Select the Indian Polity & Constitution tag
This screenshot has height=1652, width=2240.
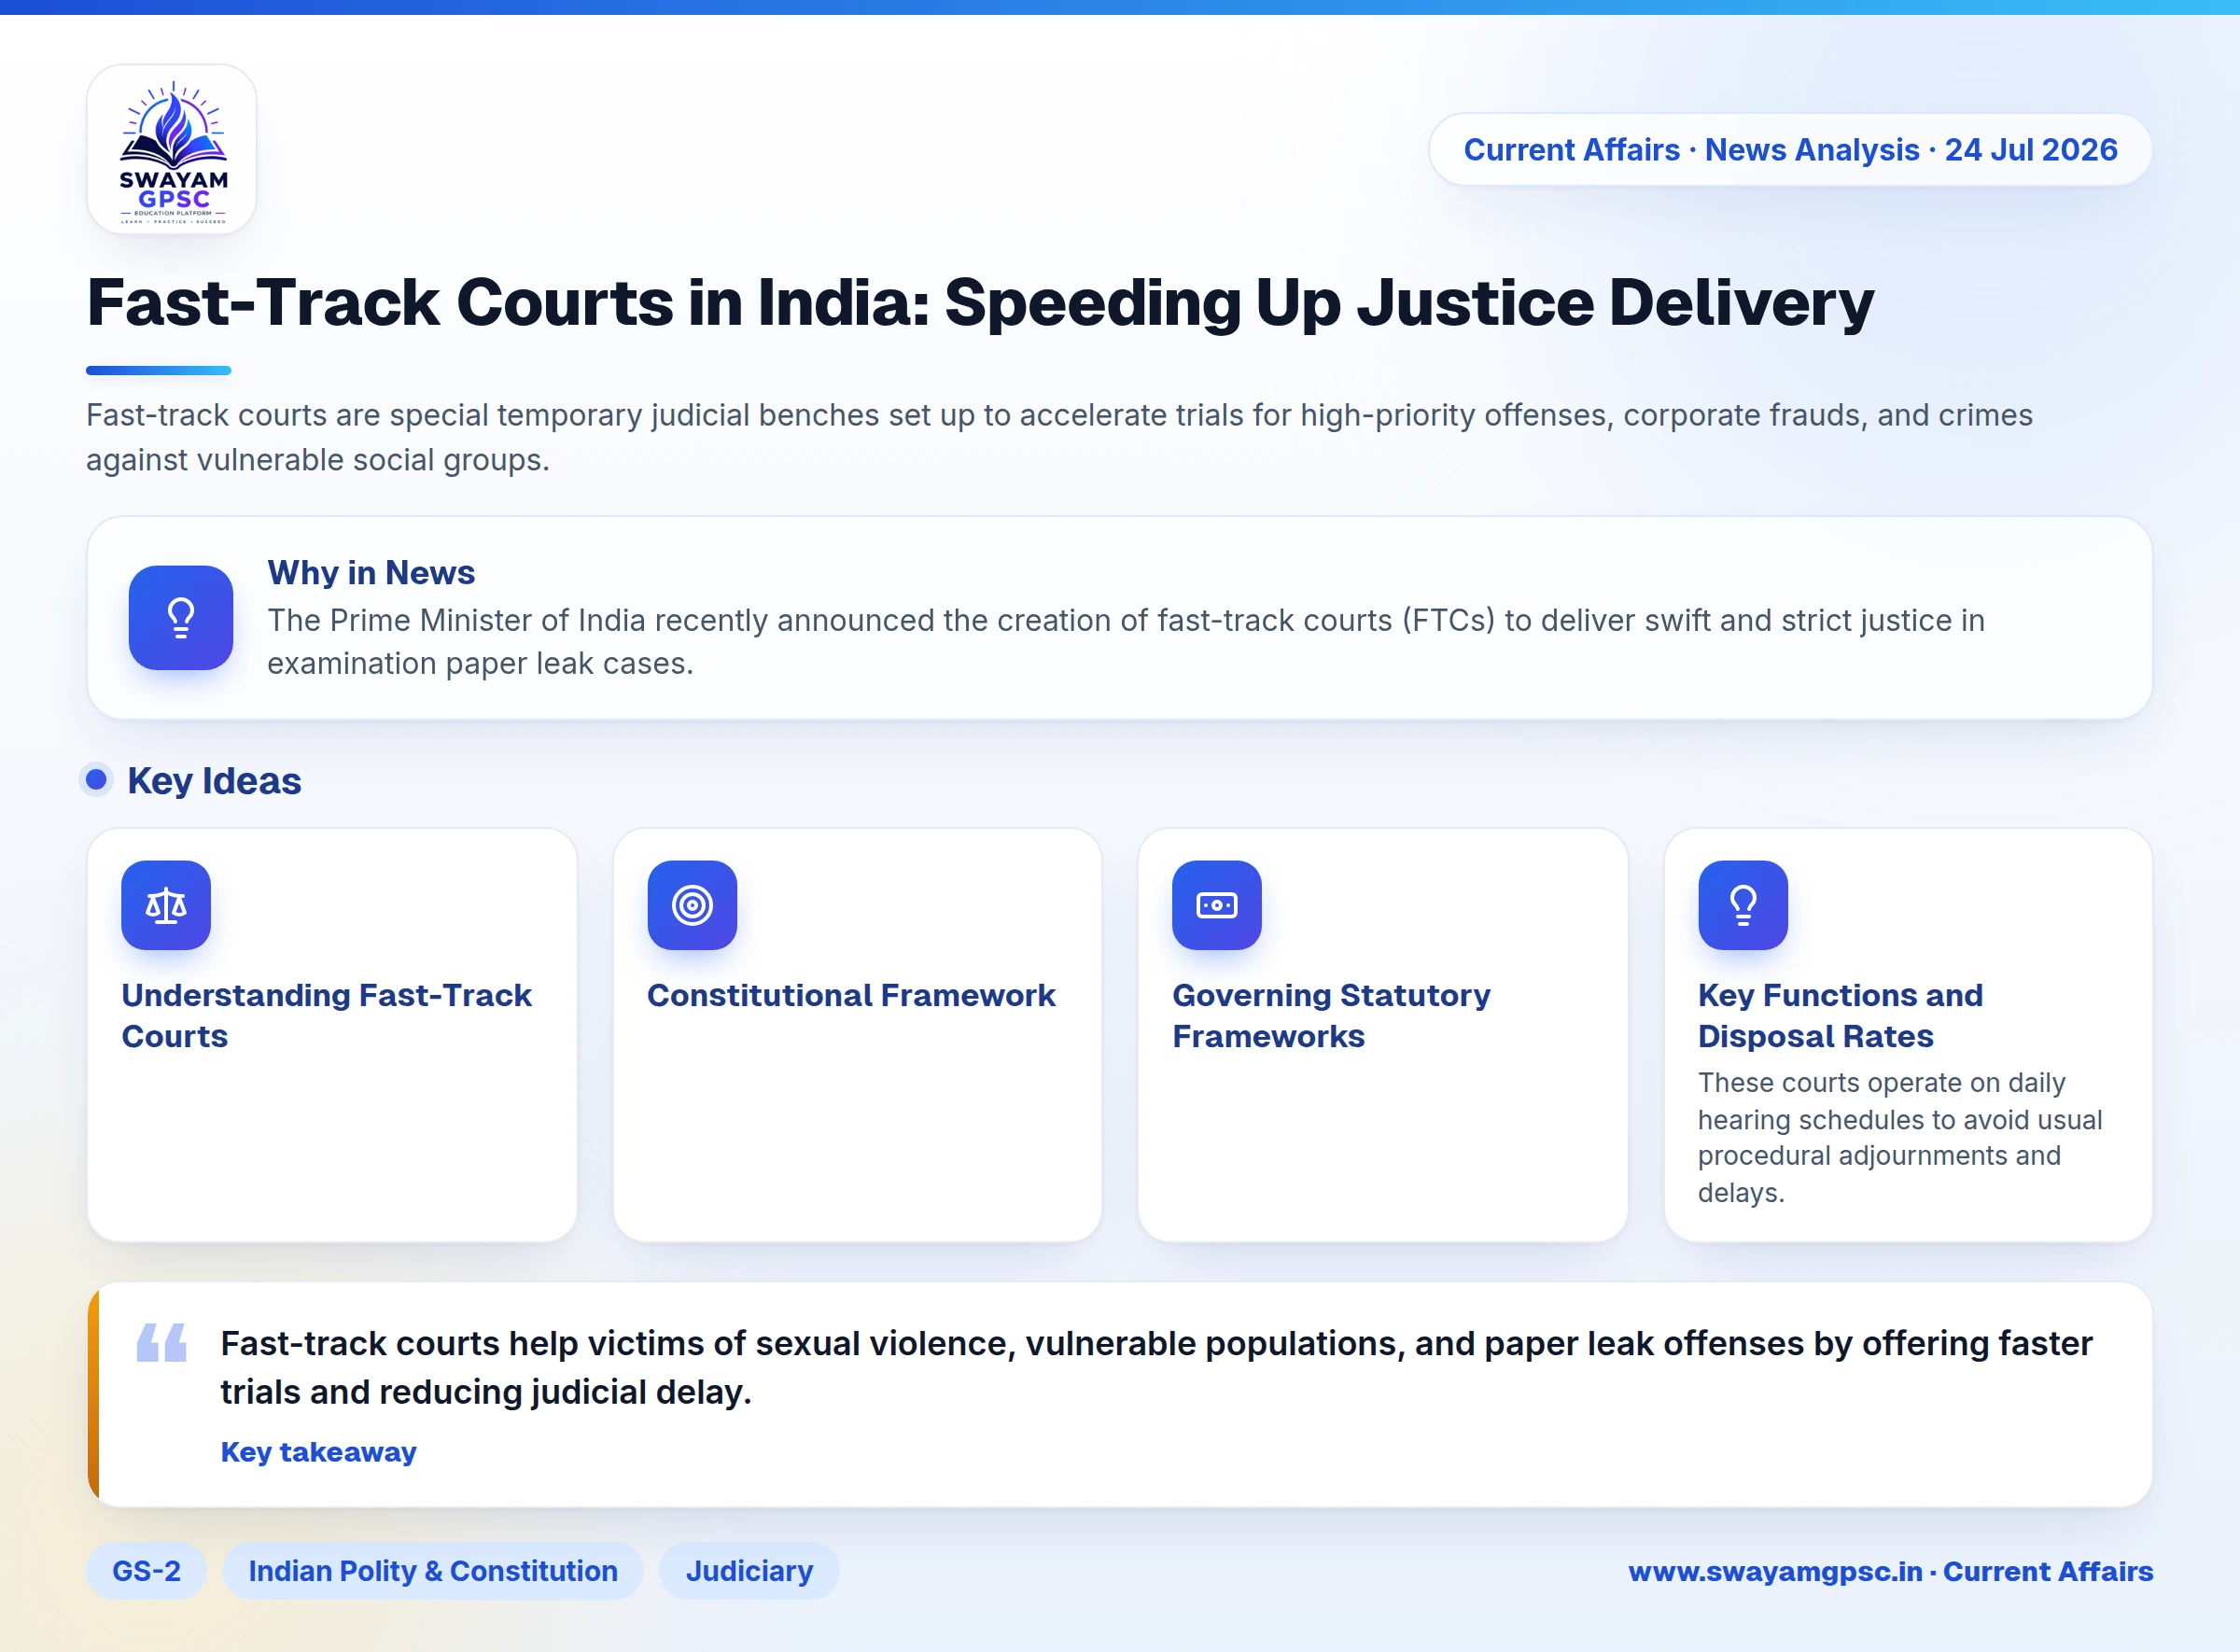[x=433, y=1571]
